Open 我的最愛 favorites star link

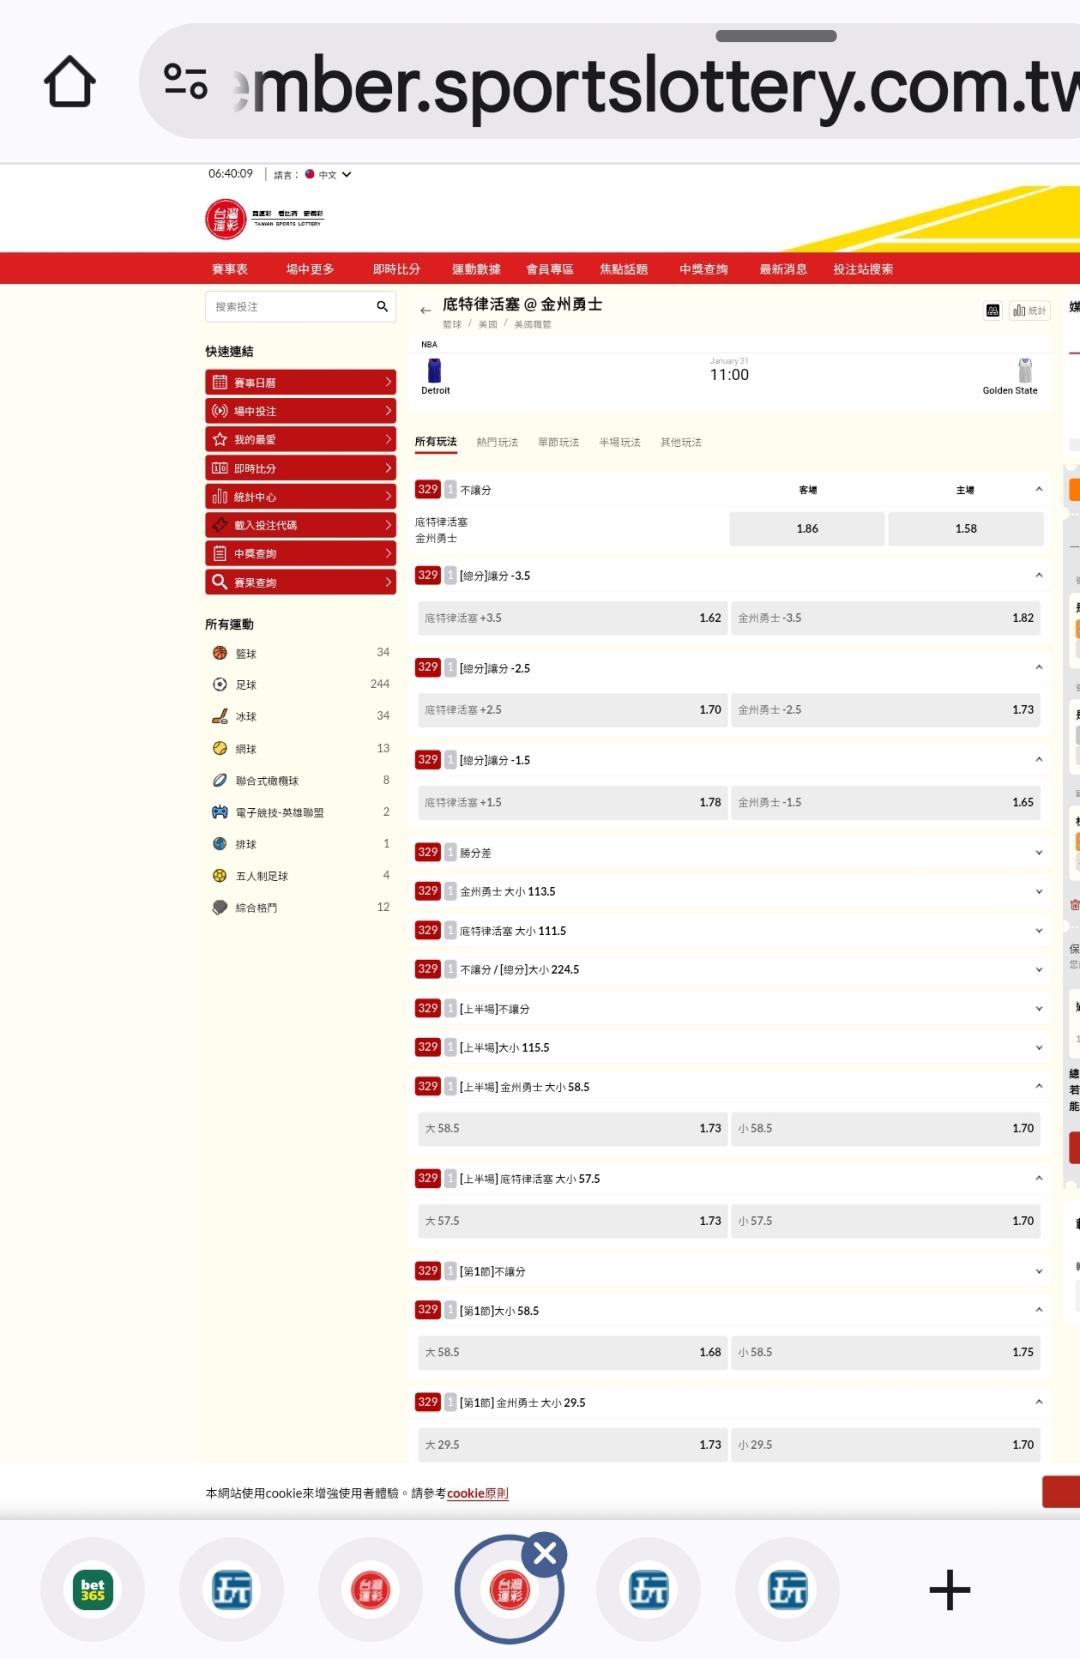pos(300,439)
